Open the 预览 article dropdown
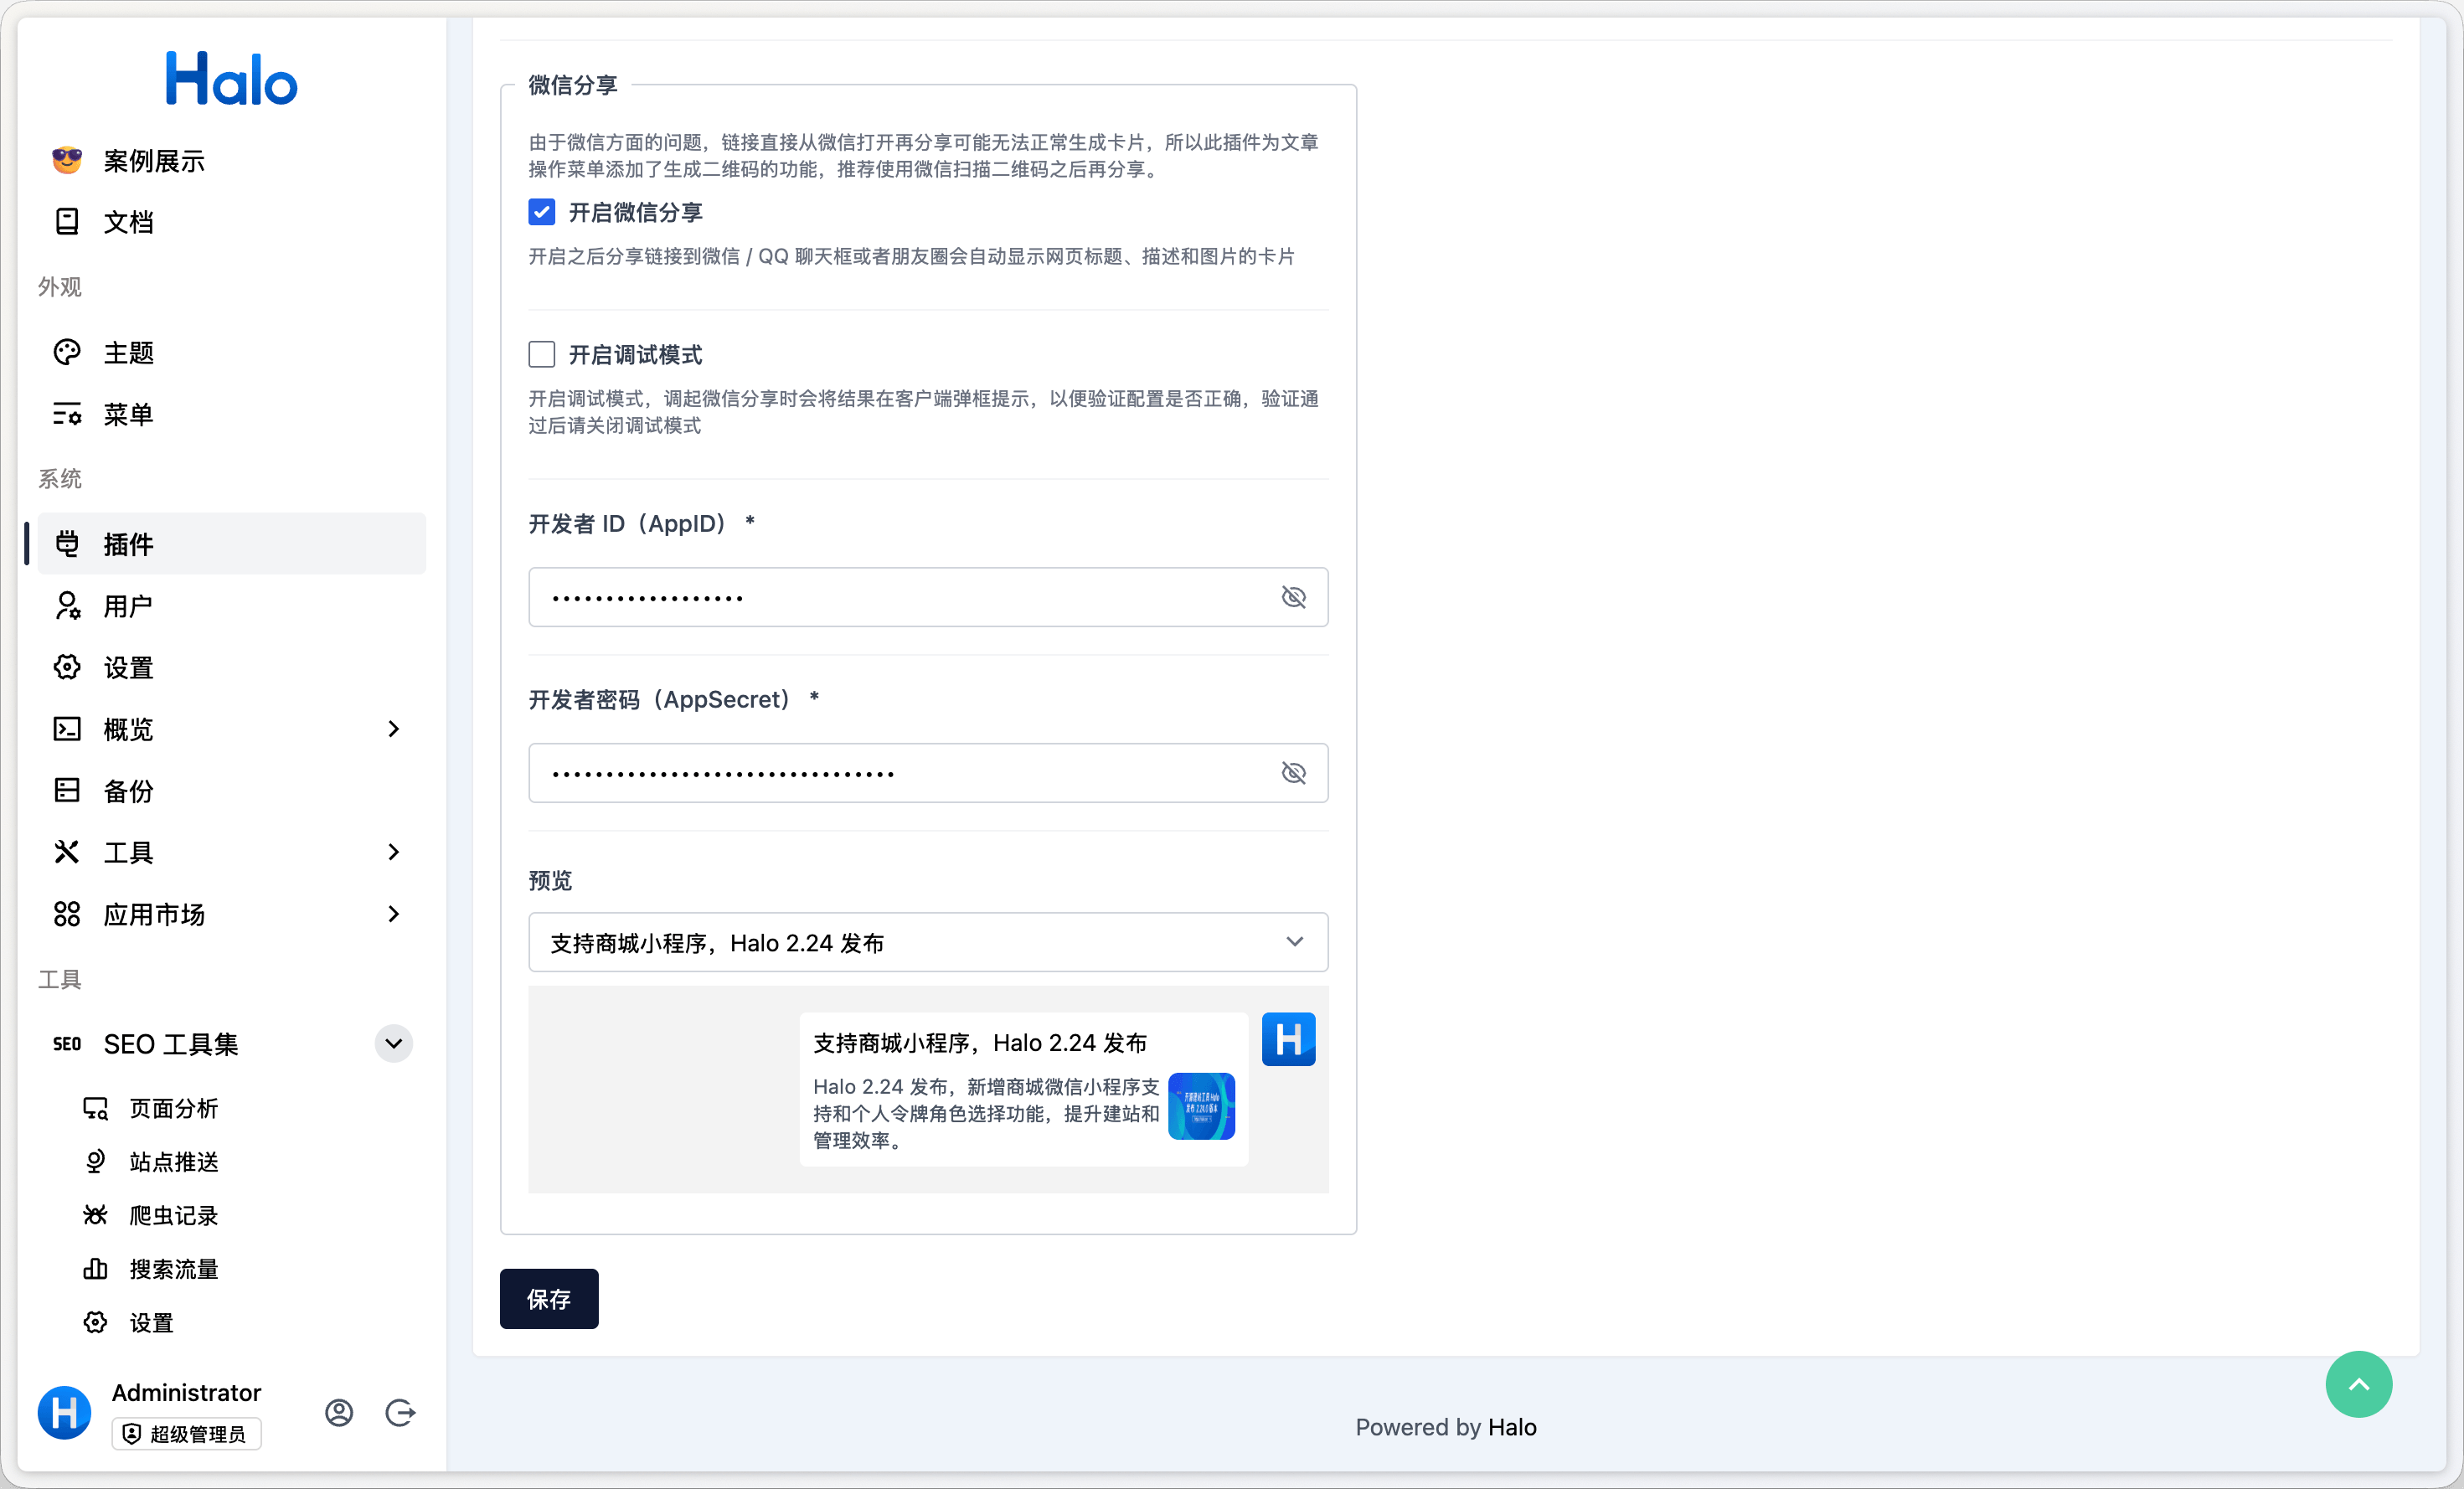2464x1489 pixels. (x=928, y=942)
